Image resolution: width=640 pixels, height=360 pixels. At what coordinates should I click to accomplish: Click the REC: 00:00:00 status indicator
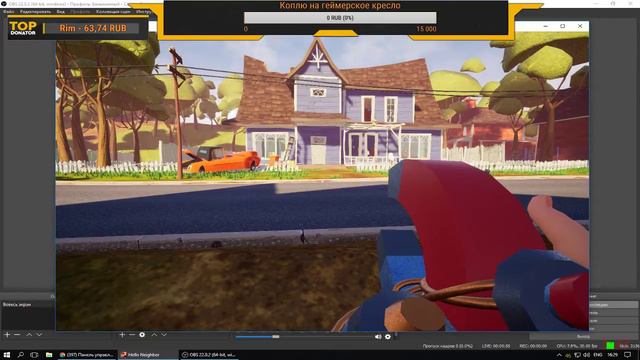533,346
